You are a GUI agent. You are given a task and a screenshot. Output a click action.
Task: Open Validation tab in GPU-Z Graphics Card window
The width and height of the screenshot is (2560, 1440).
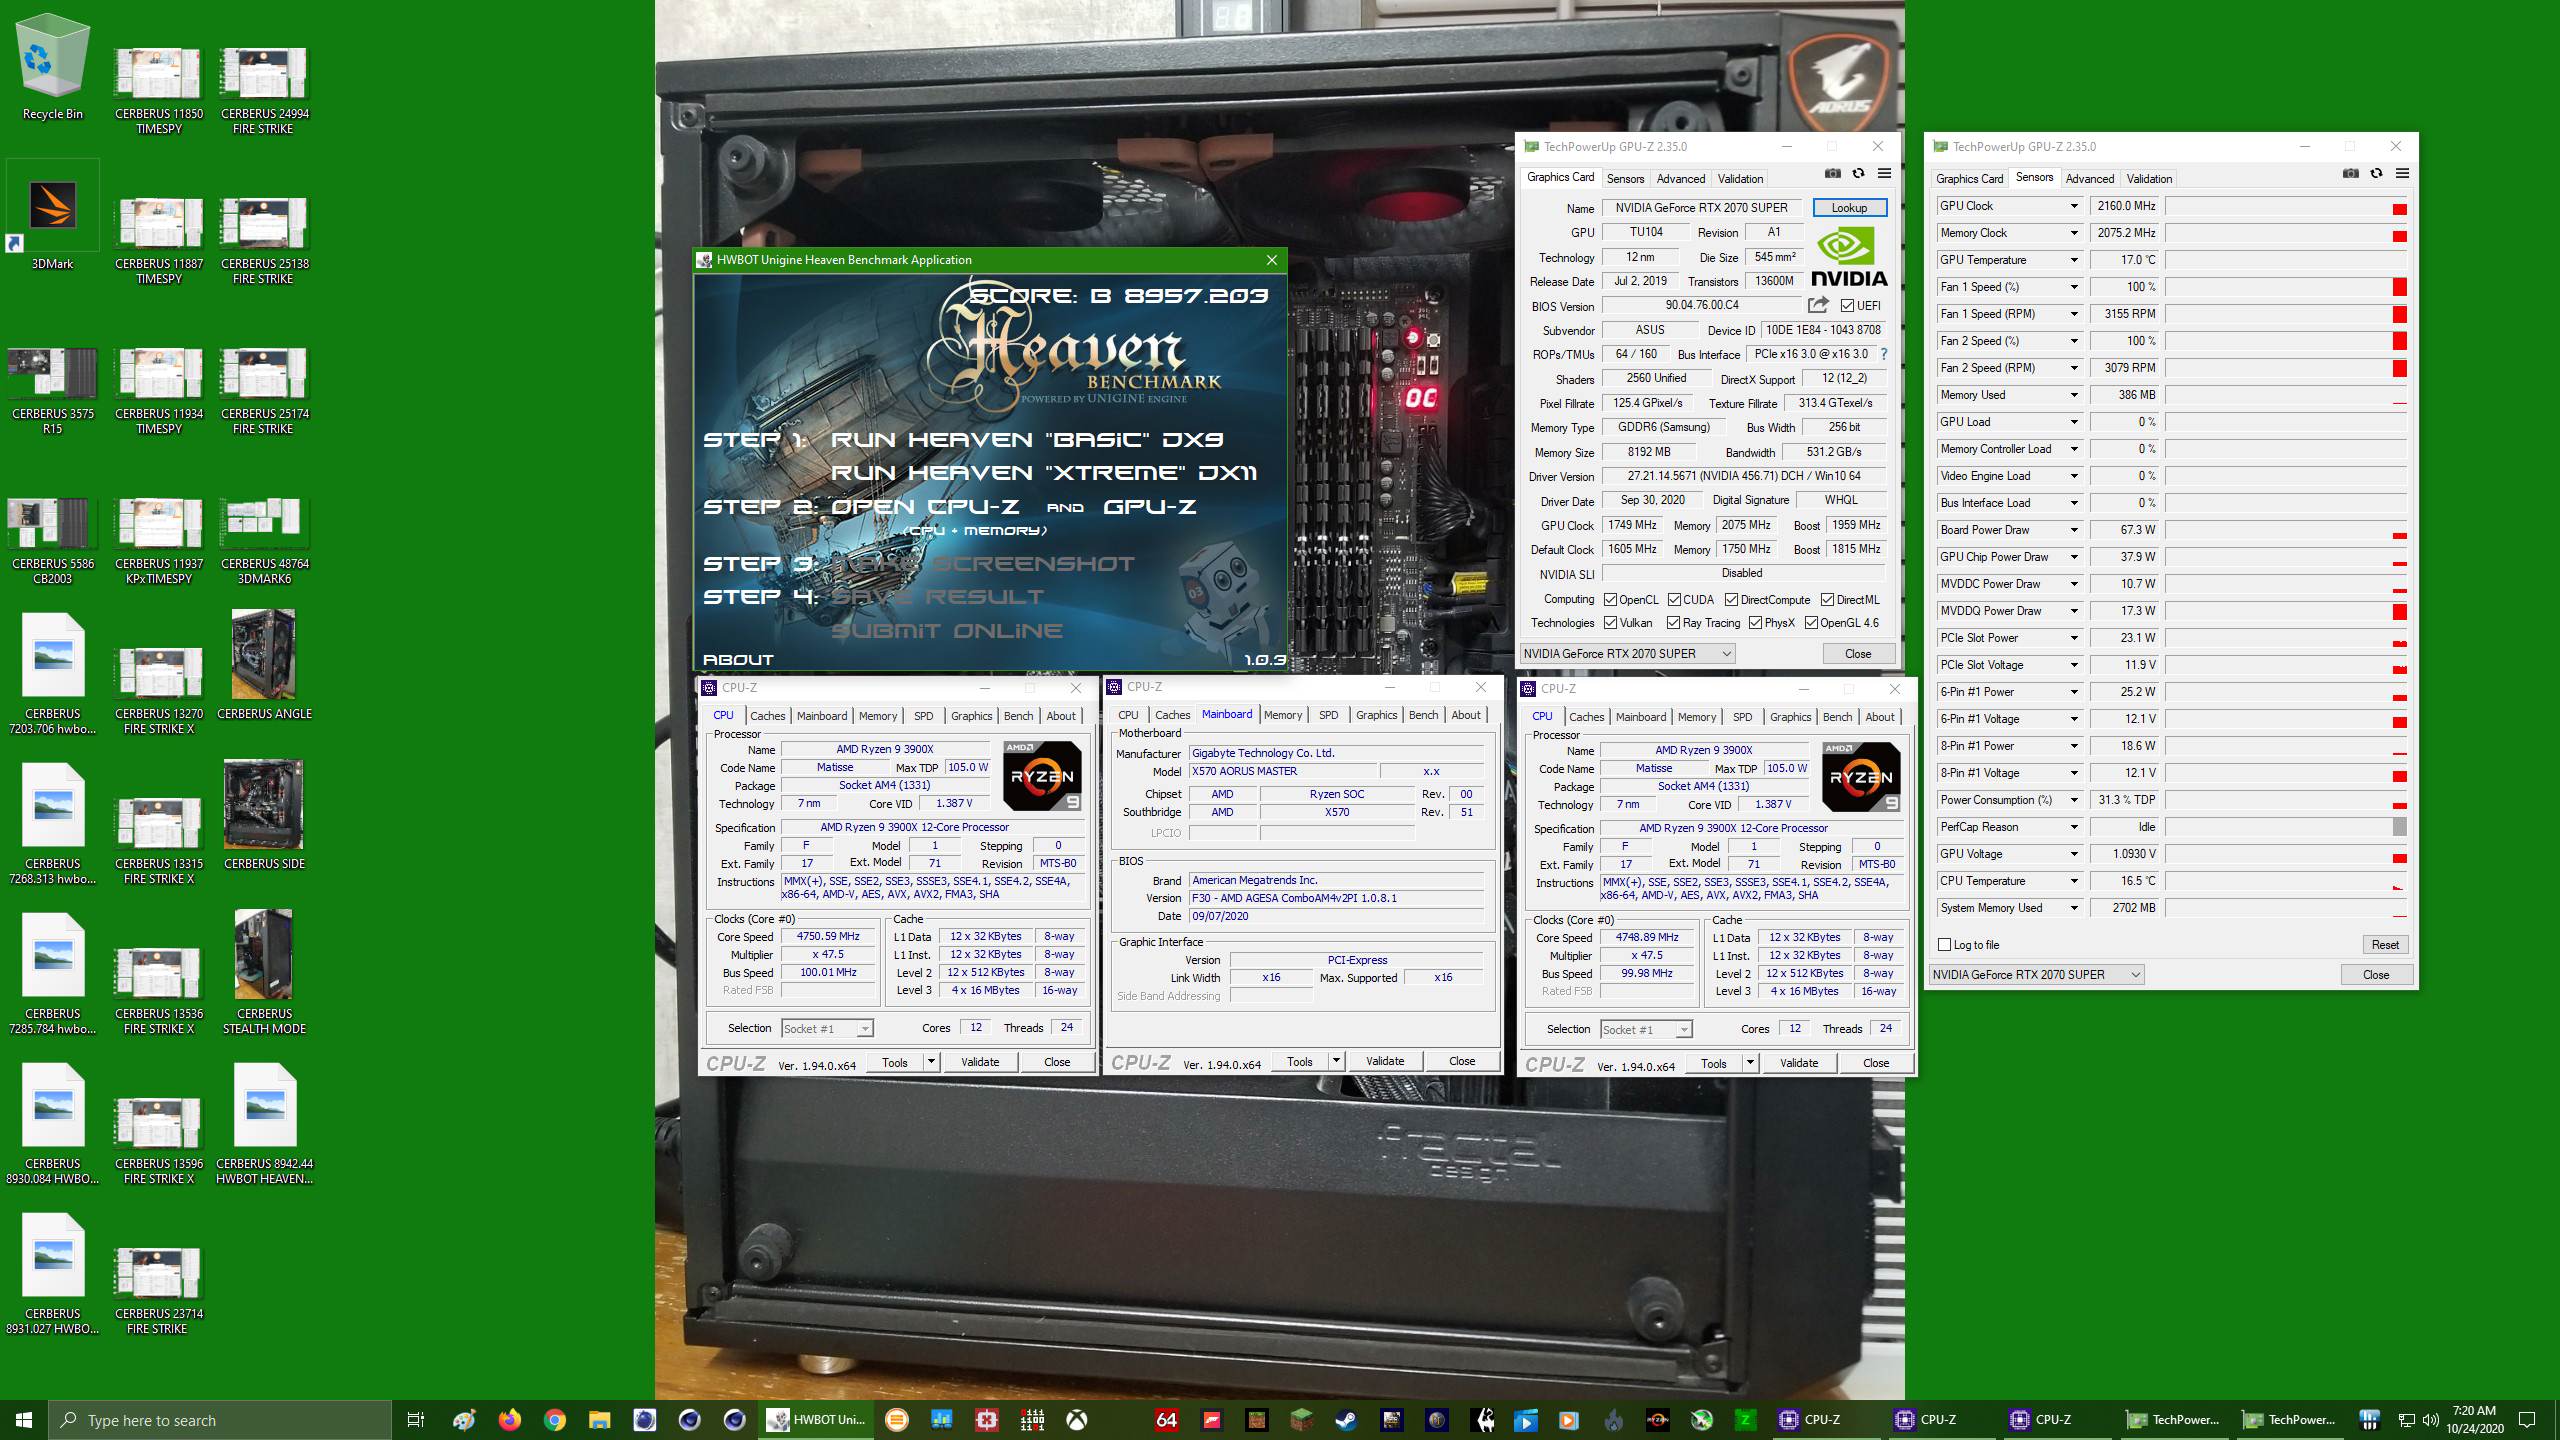[x=1740, y=178]
